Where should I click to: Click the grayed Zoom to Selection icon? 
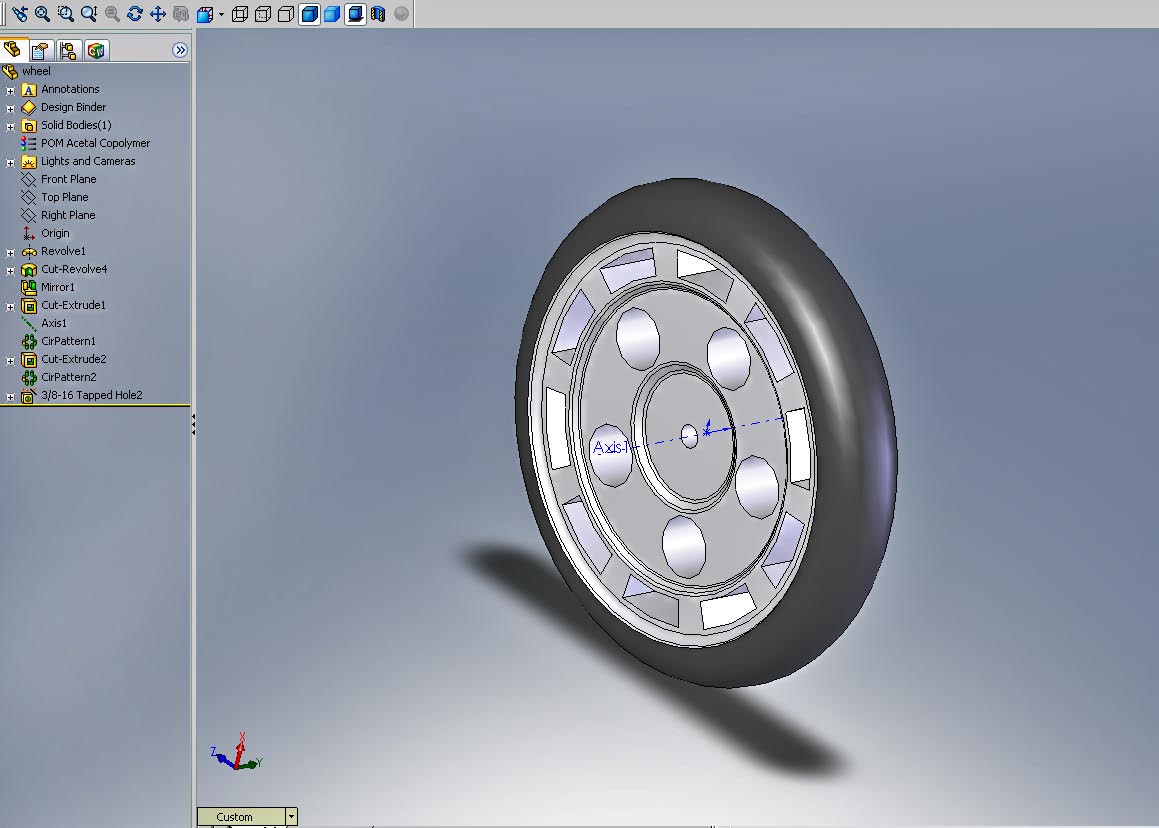(112, 13)
